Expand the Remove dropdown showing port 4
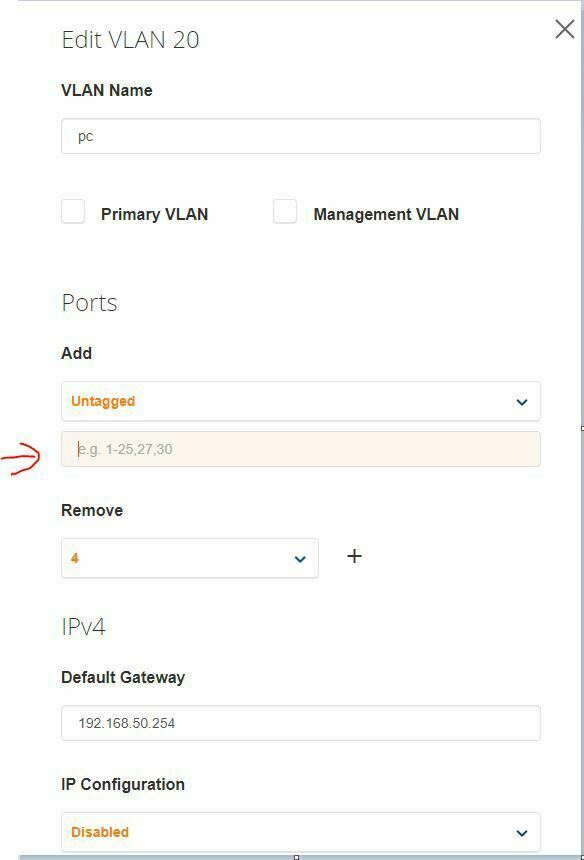 click(190, 557)
